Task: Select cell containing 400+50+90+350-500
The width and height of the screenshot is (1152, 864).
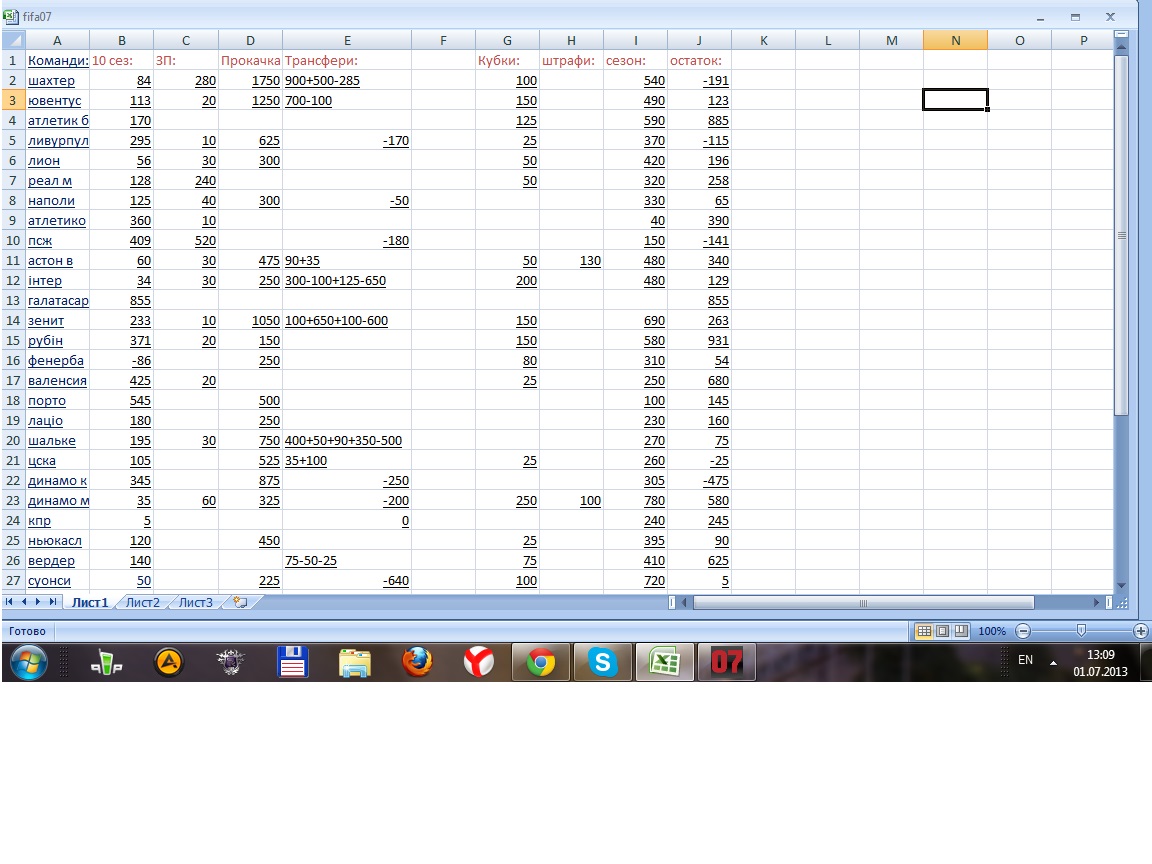Action: (347, 441)
